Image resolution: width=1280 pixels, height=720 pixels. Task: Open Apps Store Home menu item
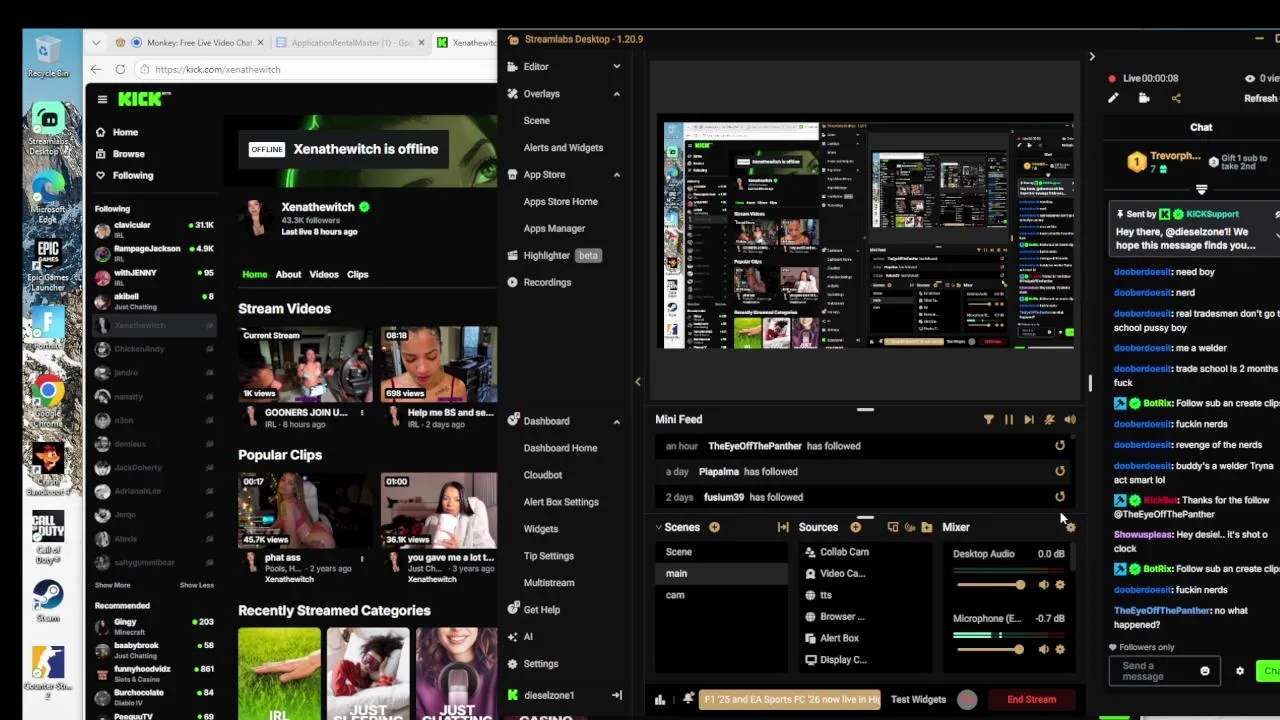coord(560,201)
